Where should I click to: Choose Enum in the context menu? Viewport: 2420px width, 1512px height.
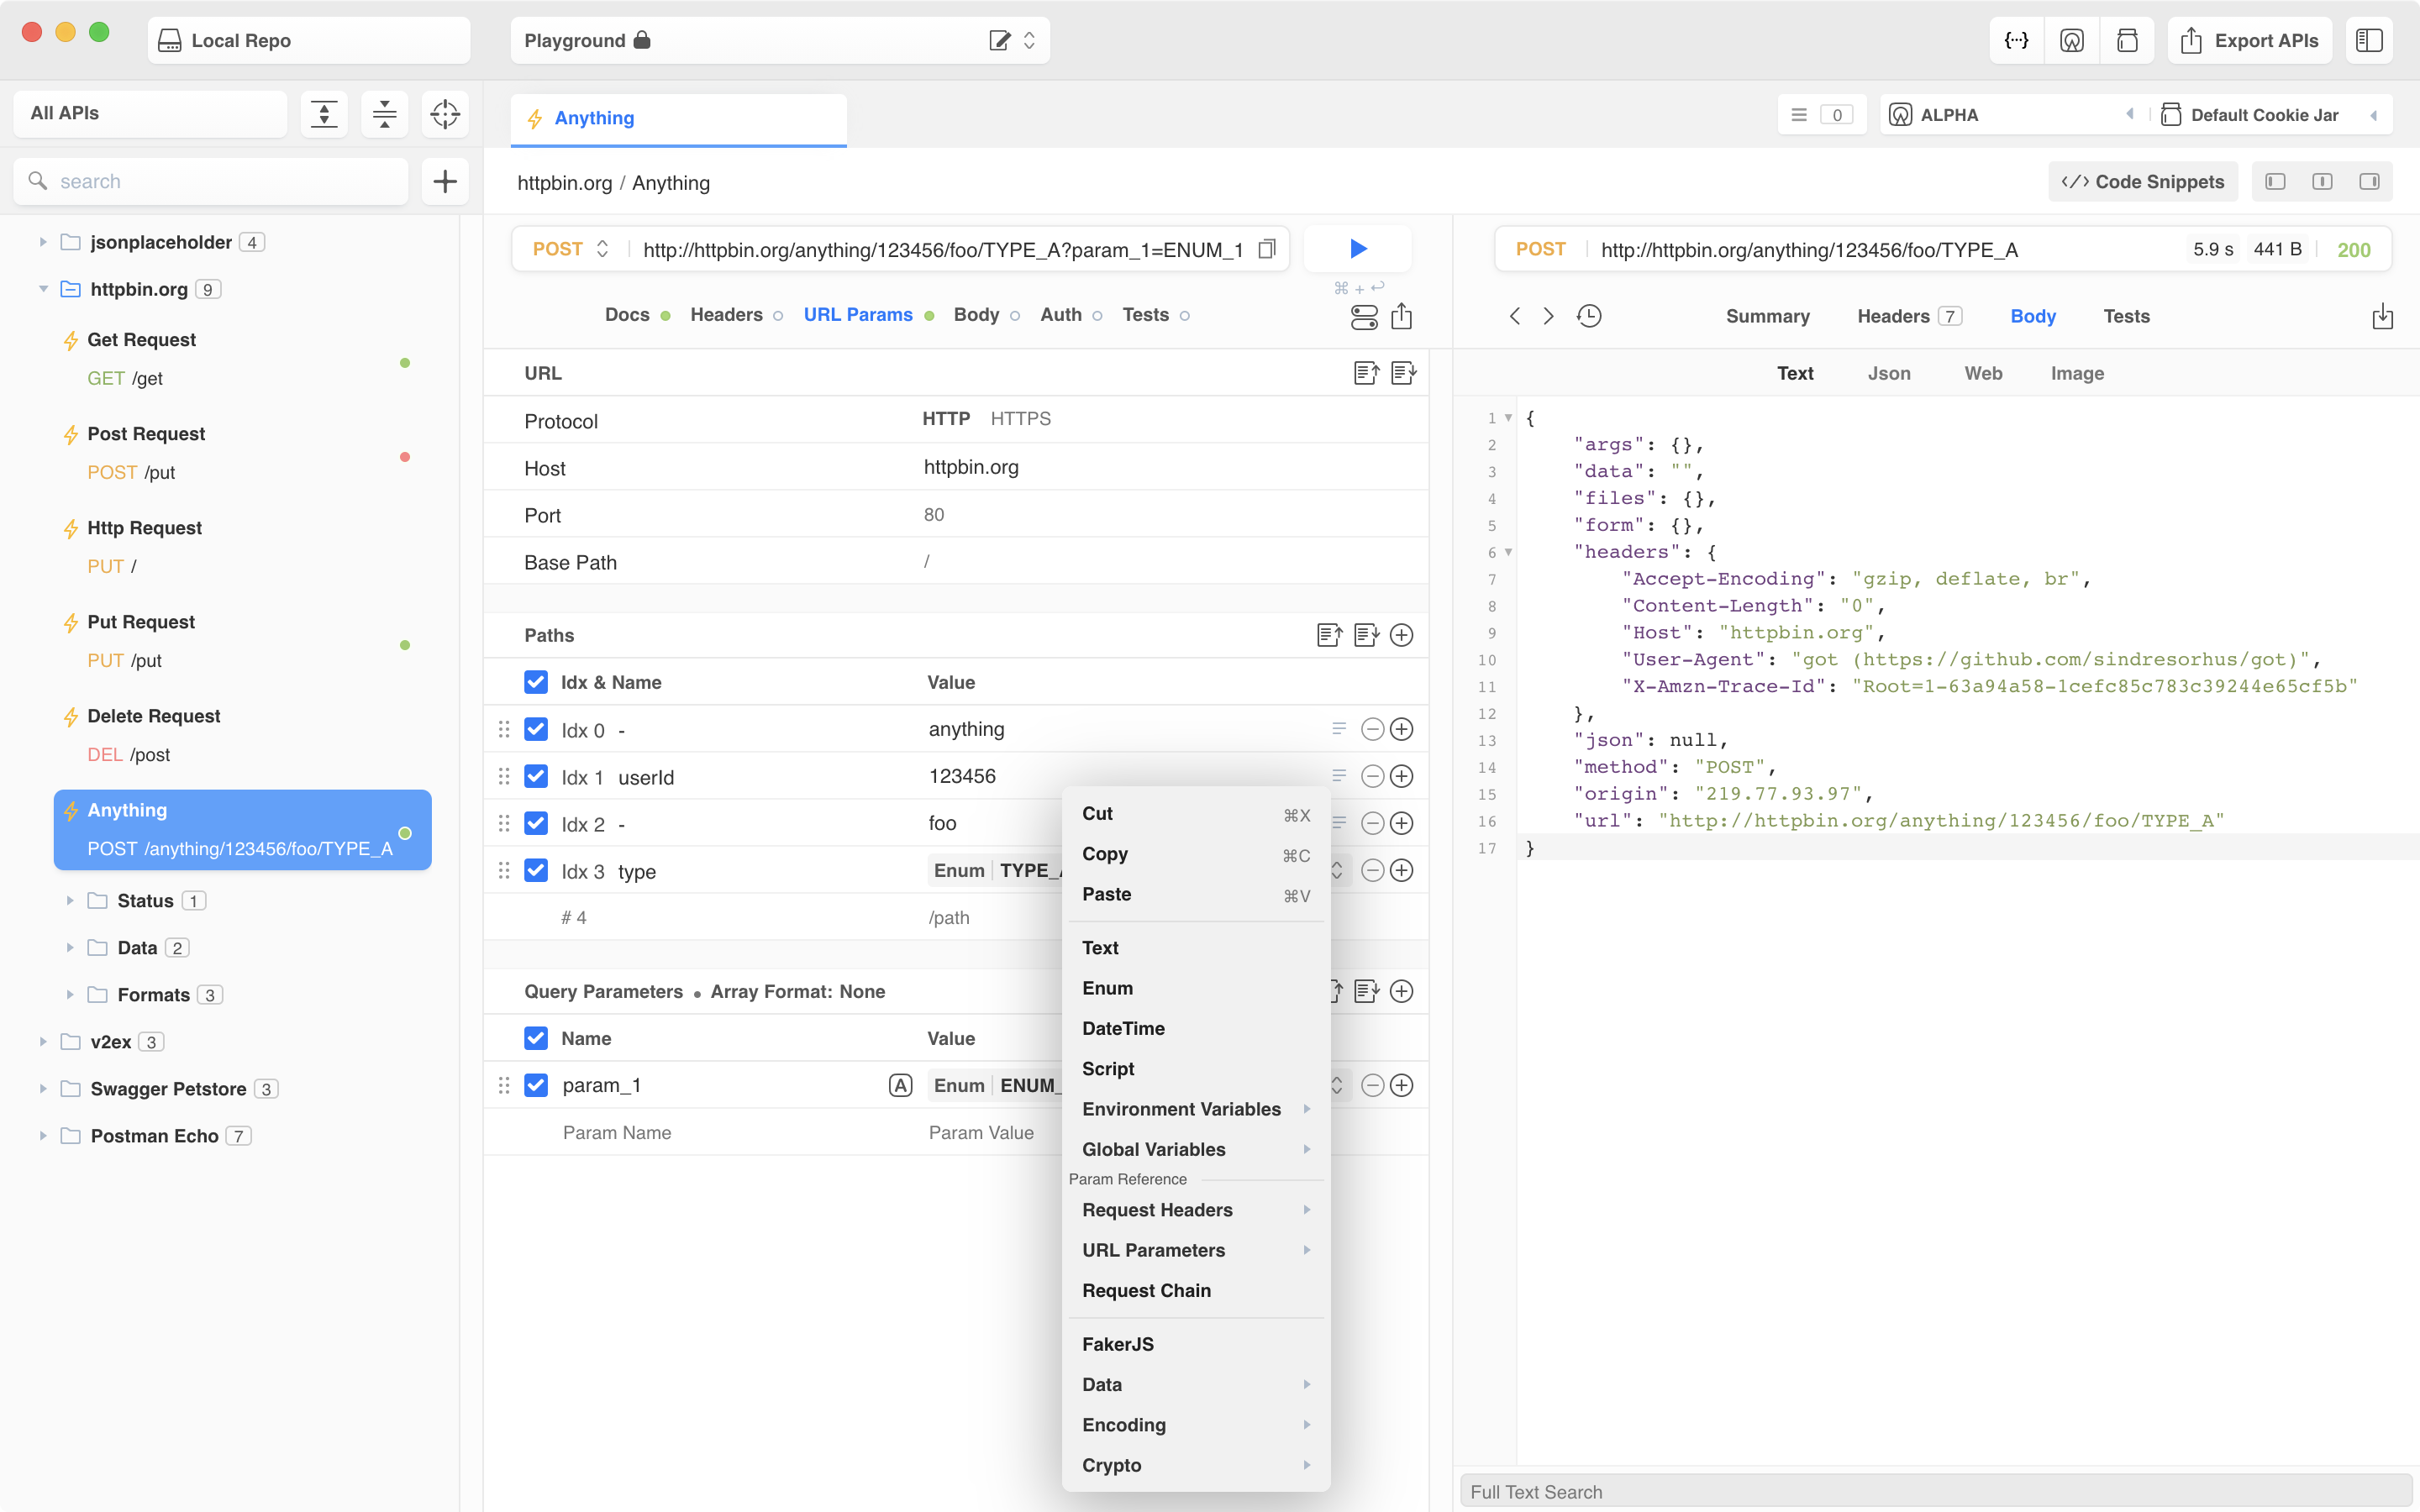(x=1196, y=988)
